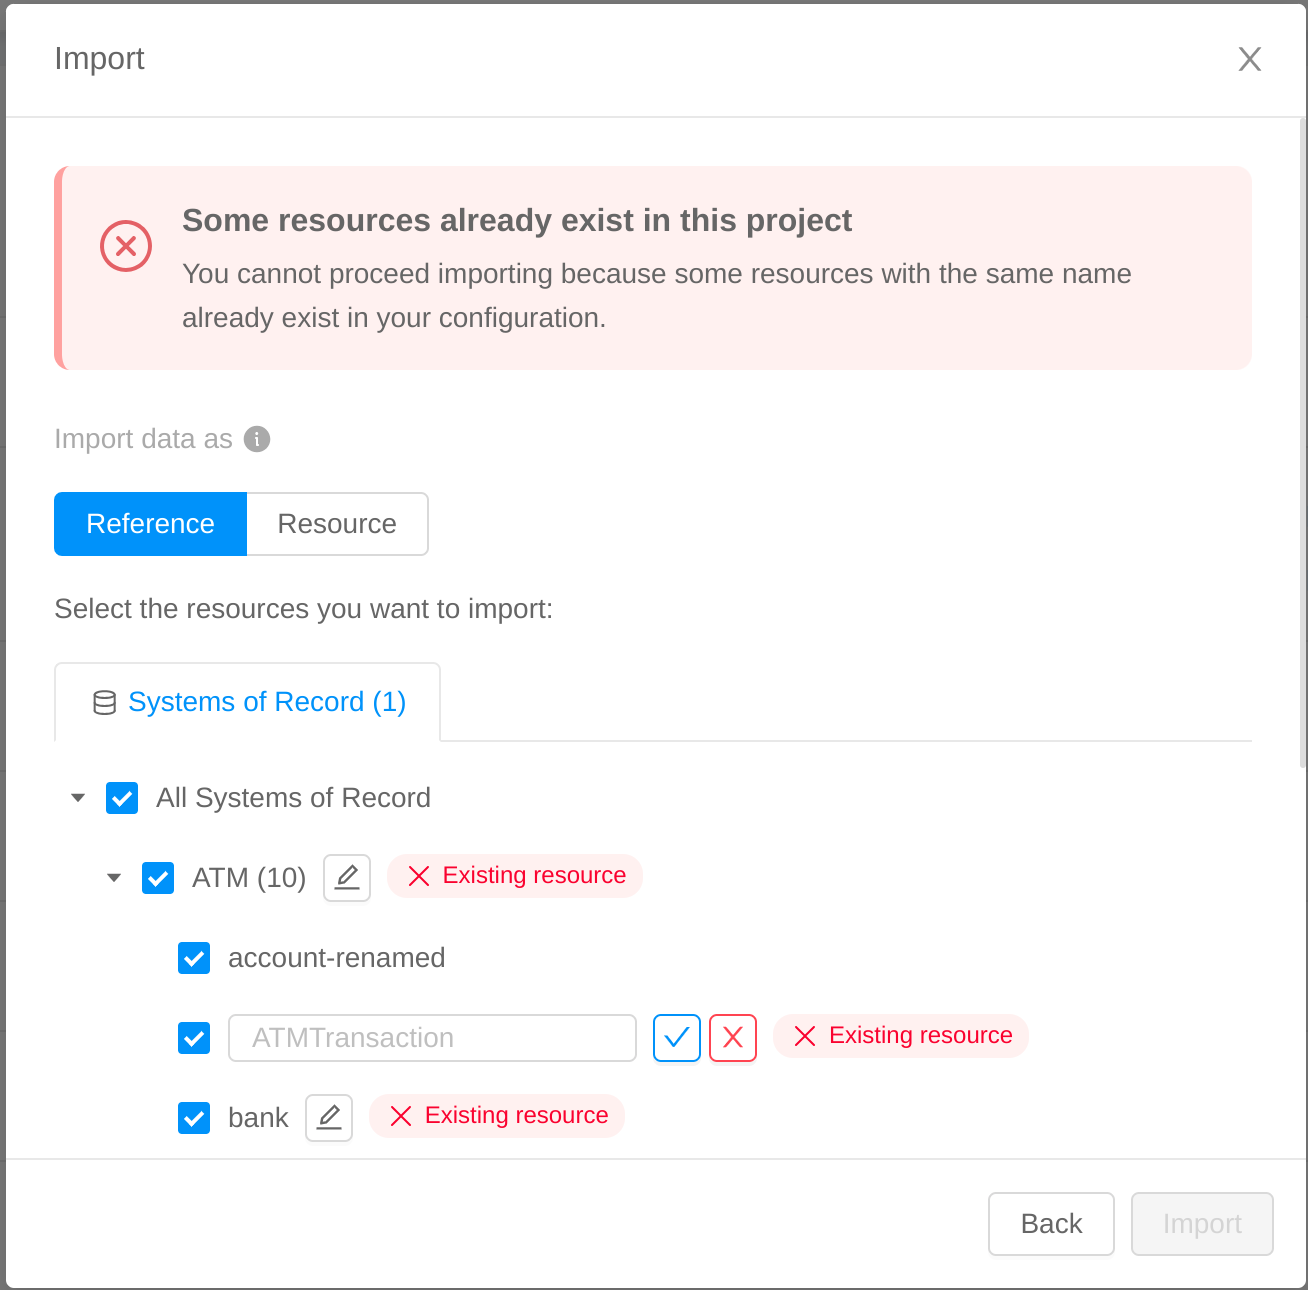1308x1290 pixels.
Task: Click the X inside ATM's Existing resource badge
Action: (x=417, y=876)
